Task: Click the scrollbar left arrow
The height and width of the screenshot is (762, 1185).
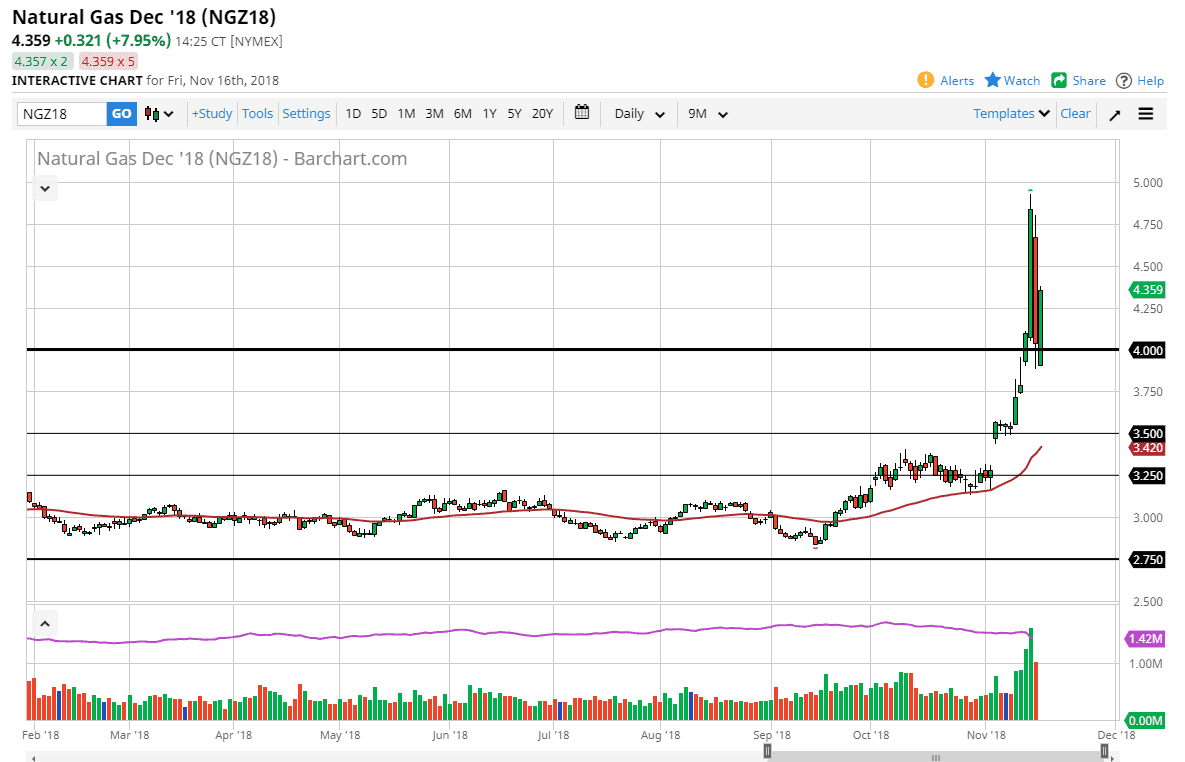Action: (x=33, y=757)
